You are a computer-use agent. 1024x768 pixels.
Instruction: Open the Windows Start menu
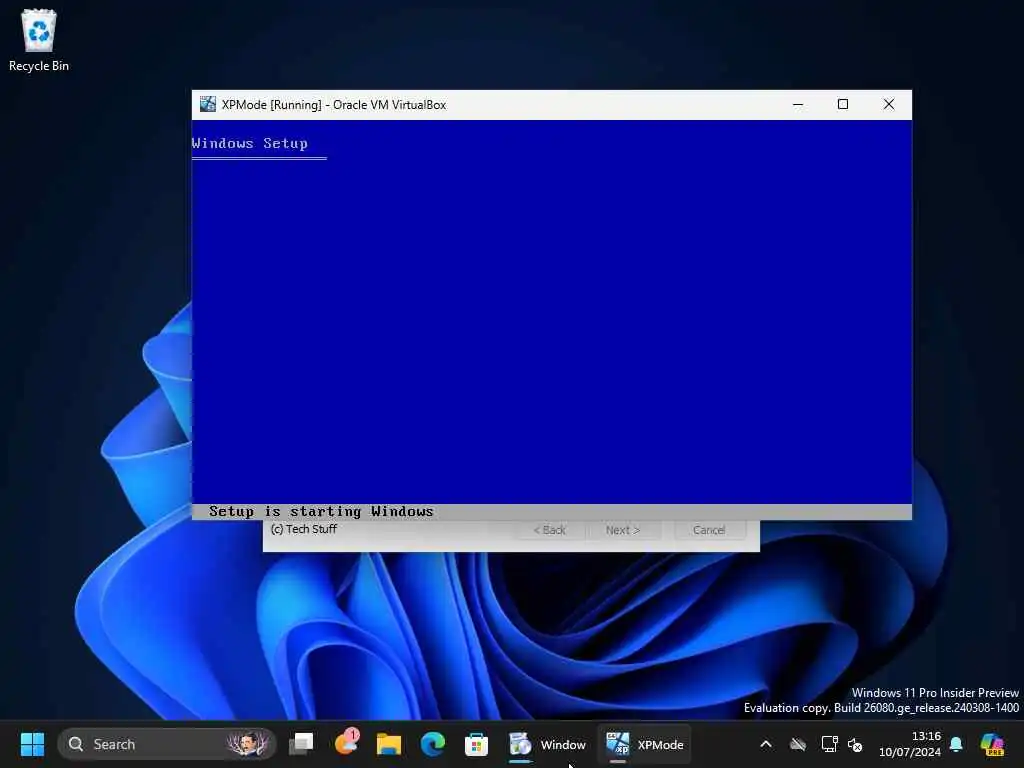tap(32, 744)
